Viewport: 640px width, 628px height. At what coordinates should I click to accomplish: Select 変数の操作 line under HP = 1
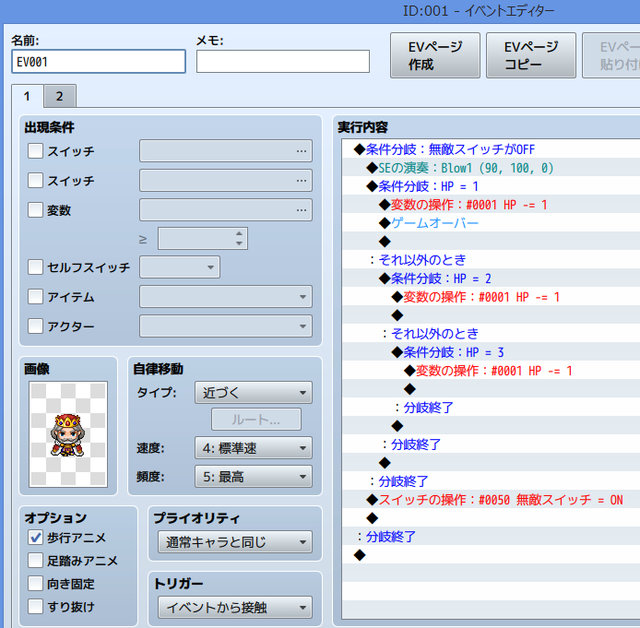click(491, 204)
